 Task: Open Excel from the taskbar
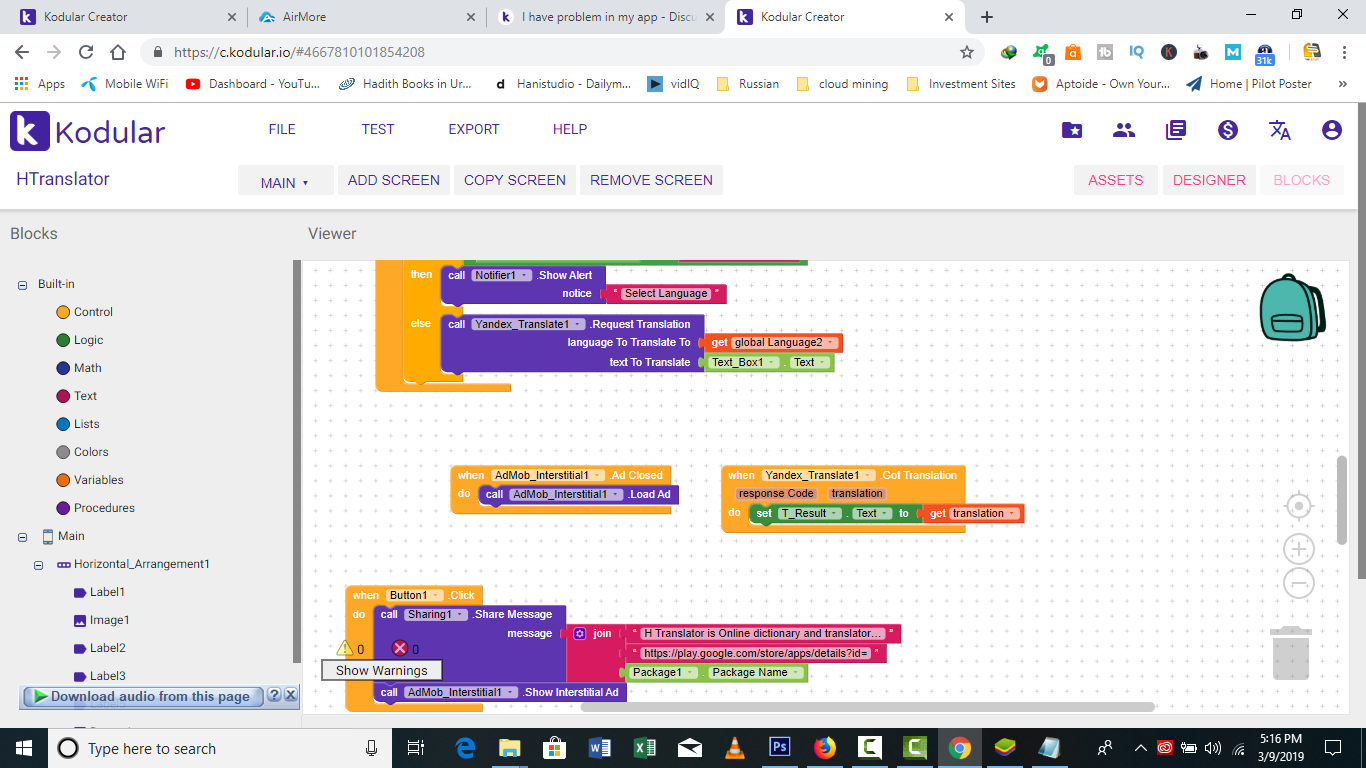coord(645,747)
